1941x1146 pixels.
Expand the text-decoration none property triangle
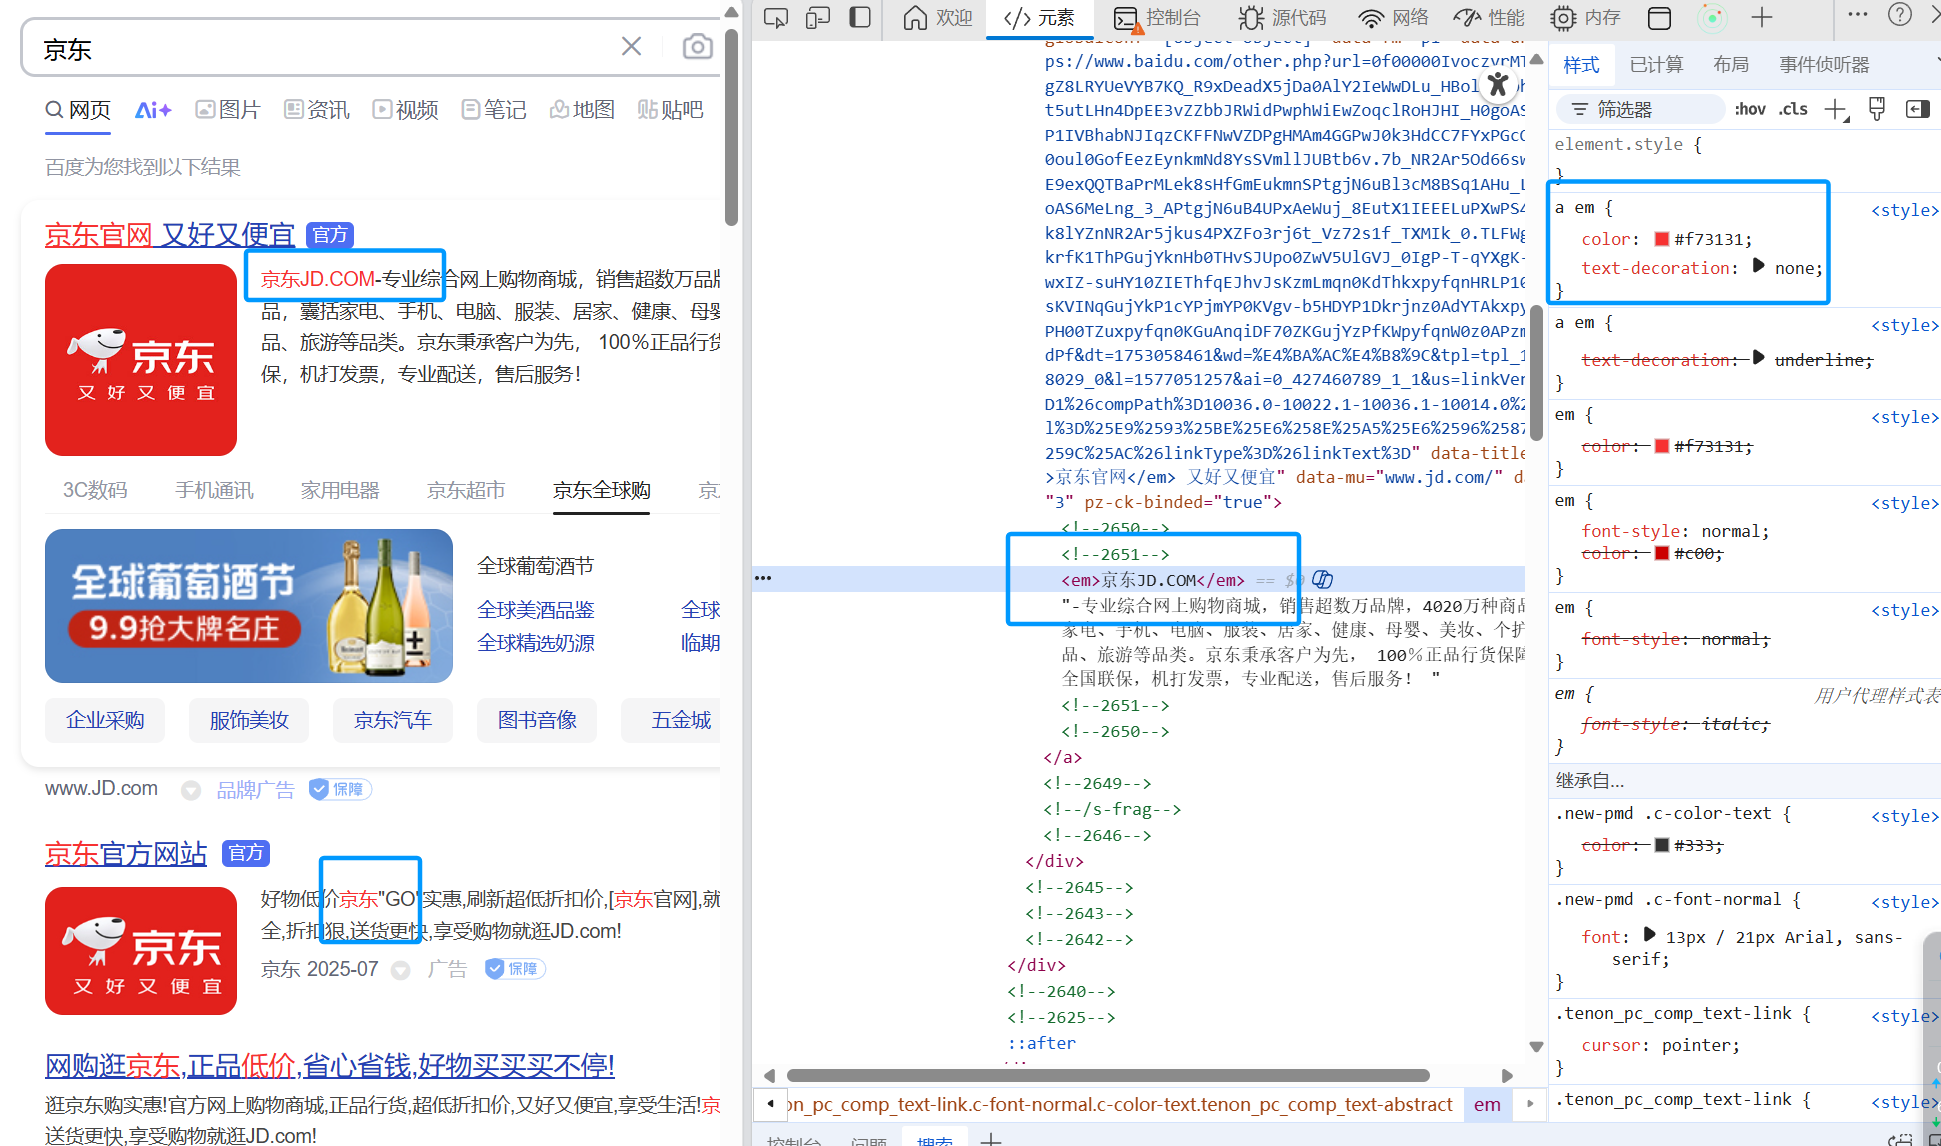(x=1759, y=266)
